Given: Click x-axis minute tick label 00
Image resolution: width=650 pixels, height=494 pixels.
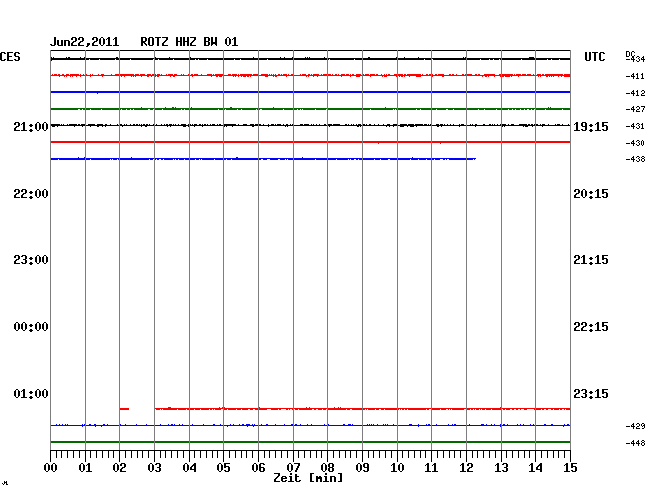Looking at the screenshot, I should pyautogui.click(x=51, y=468).
